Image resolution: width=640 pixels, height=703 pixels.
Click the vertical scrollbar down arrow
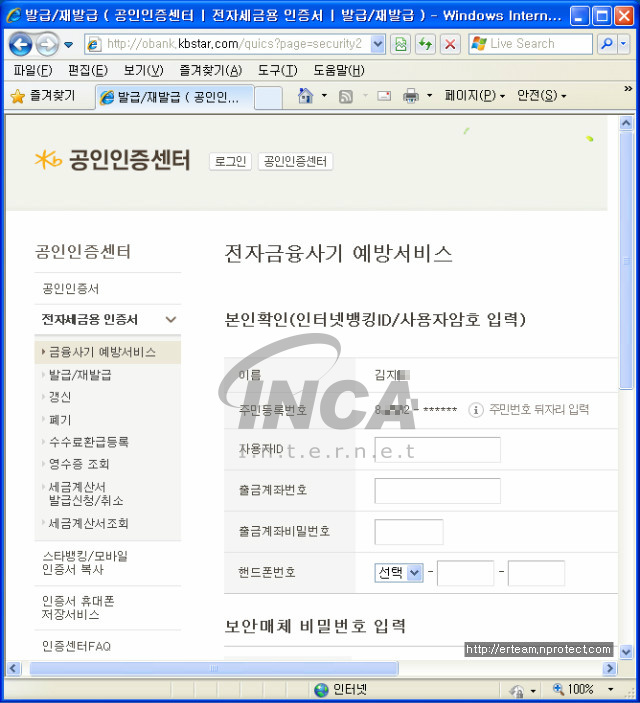point(626,652)
